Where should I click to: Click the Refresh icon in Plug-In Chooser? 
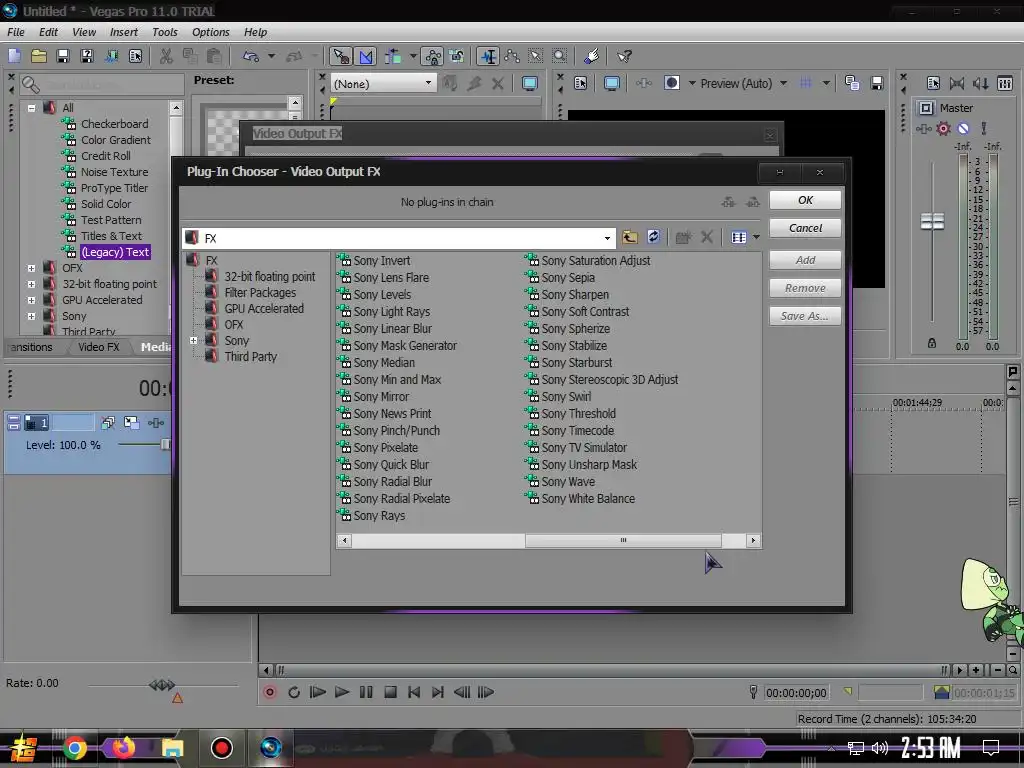pos(653,237)
